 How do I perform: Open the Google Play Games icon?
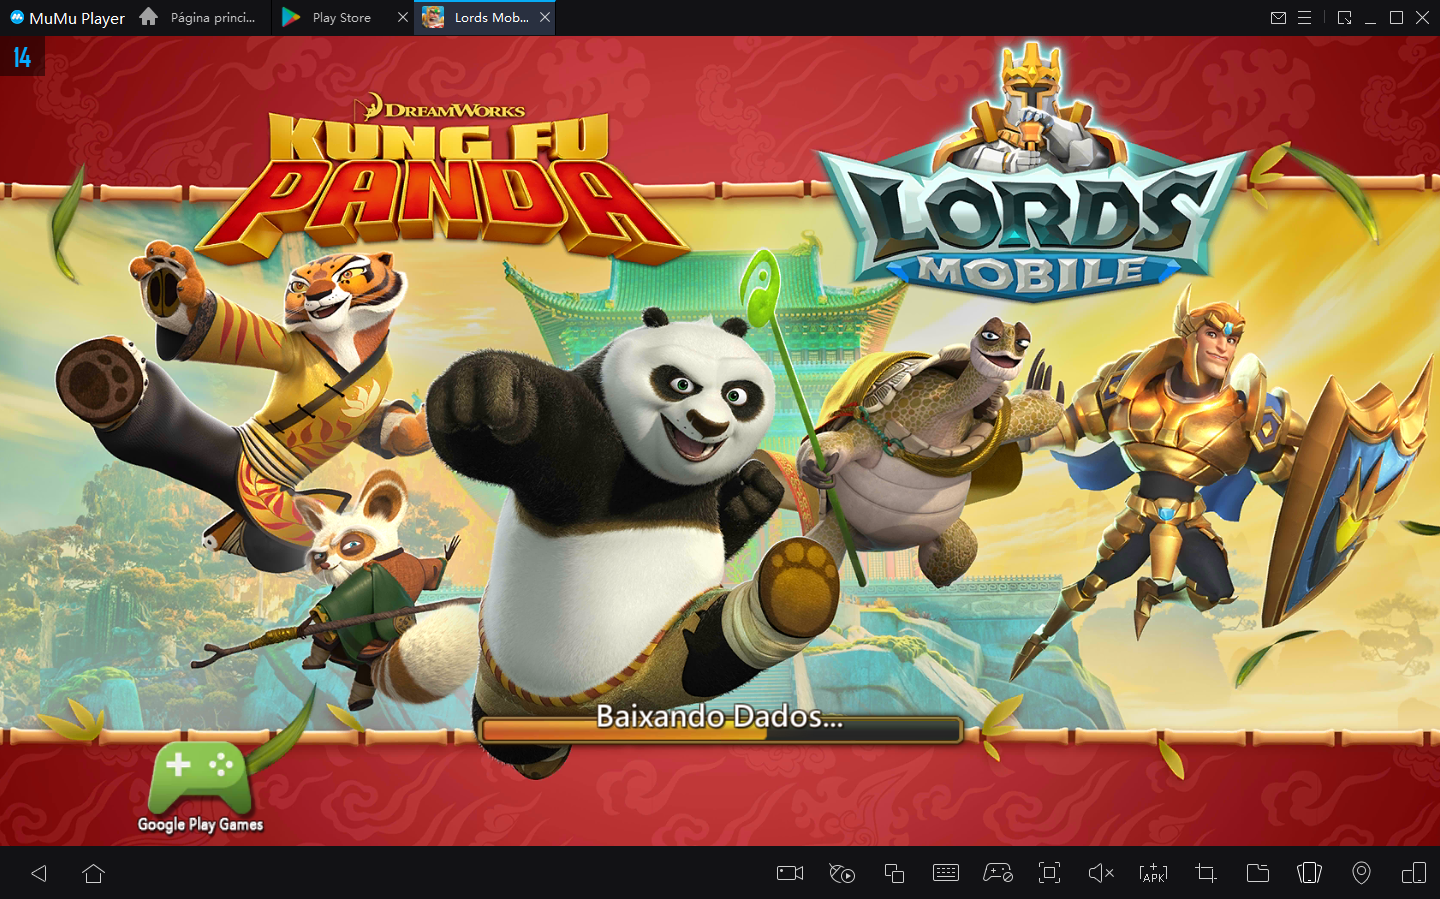(200, 785)
